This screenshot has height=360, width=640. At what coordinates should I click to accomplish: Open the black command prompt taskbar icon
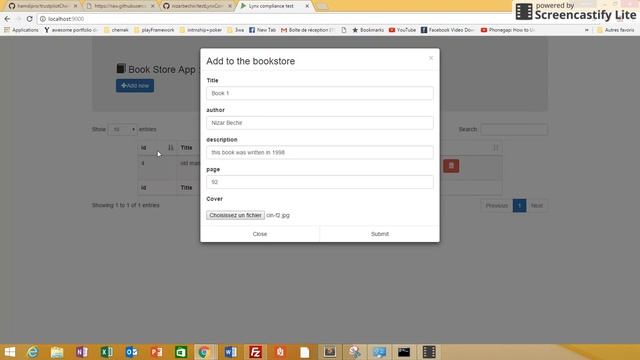[x=404, y=352]
